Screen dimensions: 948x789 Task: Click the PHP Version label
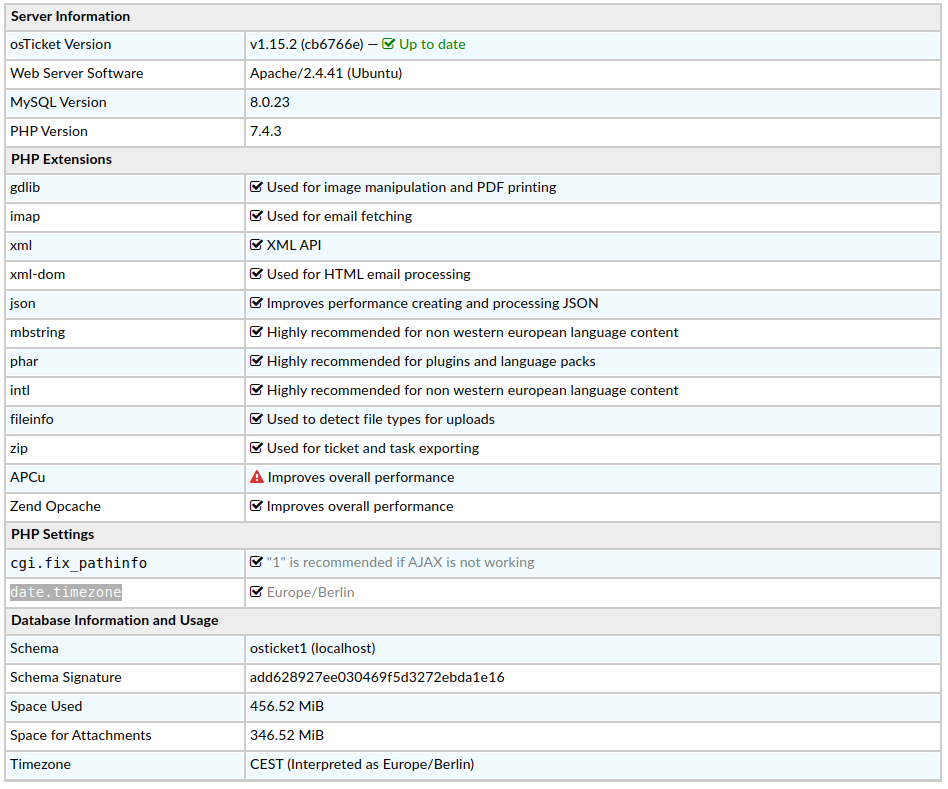[49, 131]
